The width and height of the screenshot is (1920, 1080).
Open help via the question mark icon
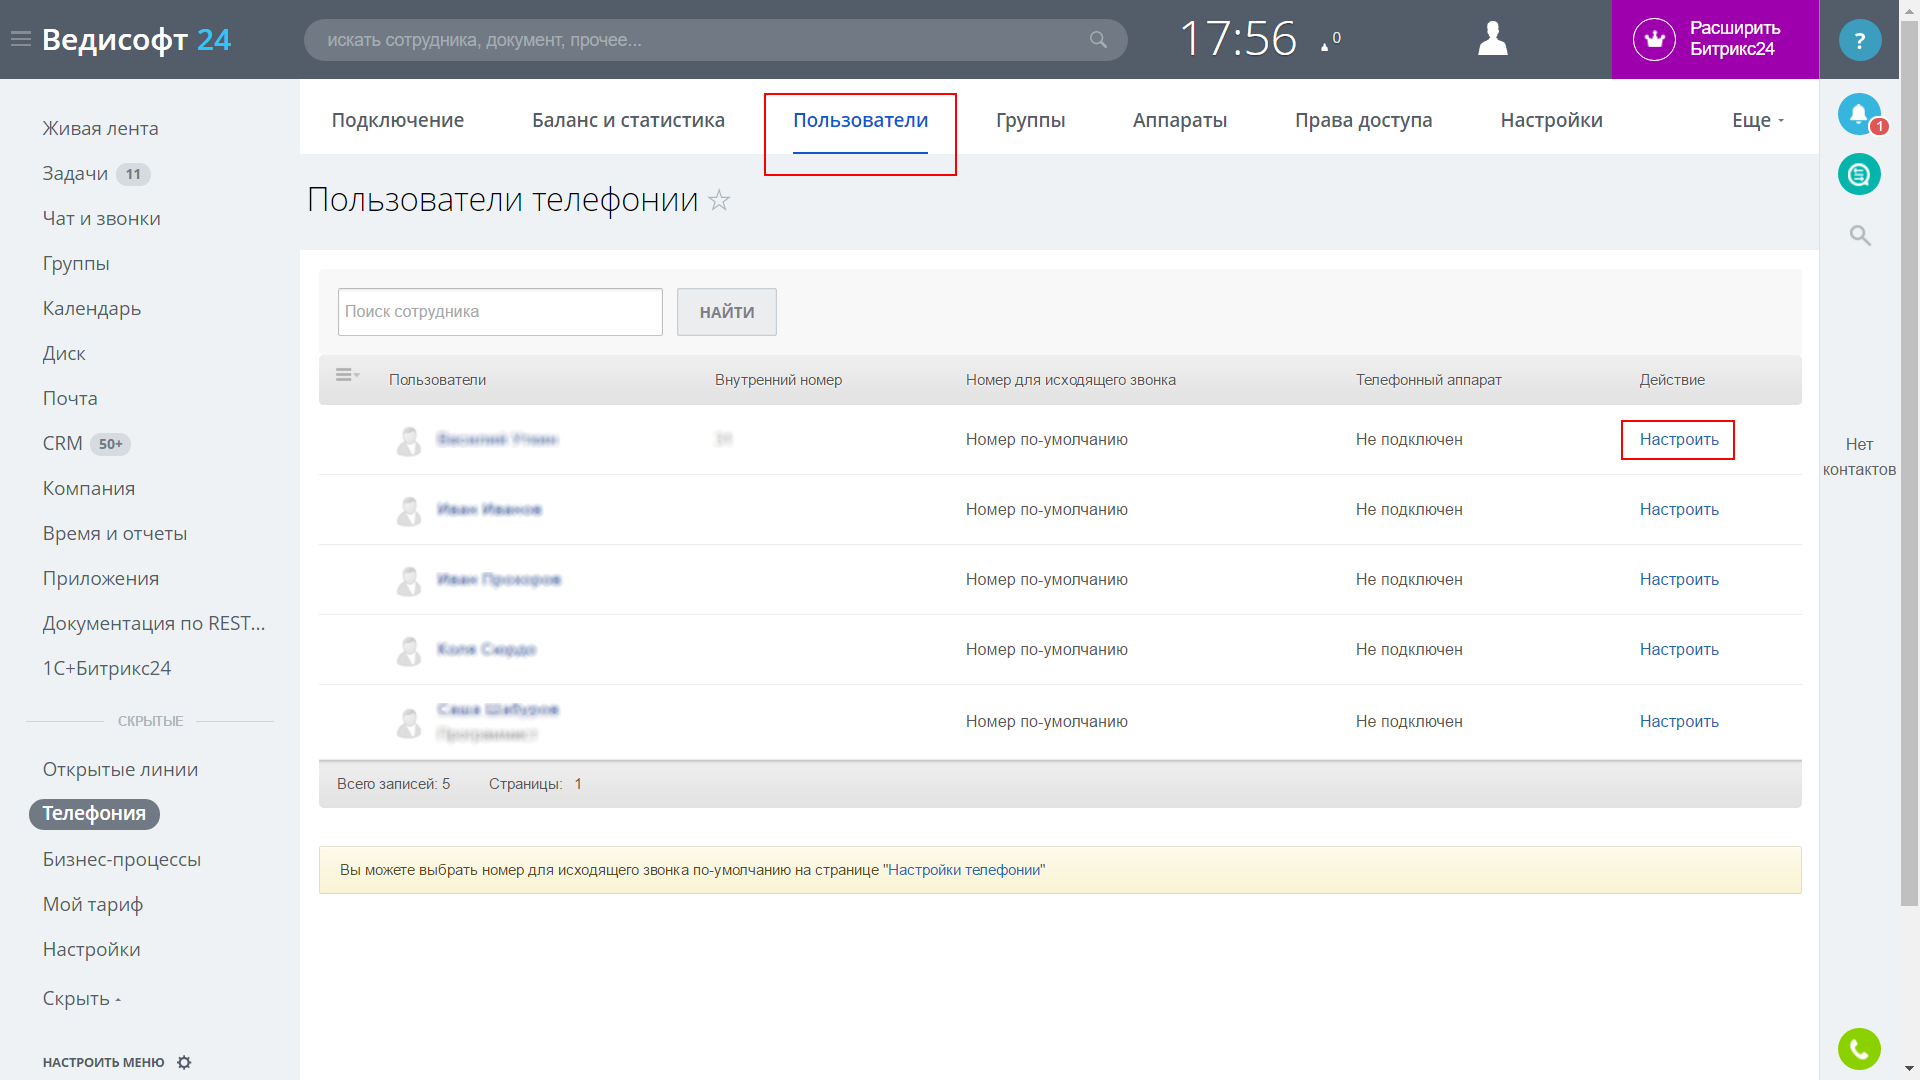(1859, 40)
